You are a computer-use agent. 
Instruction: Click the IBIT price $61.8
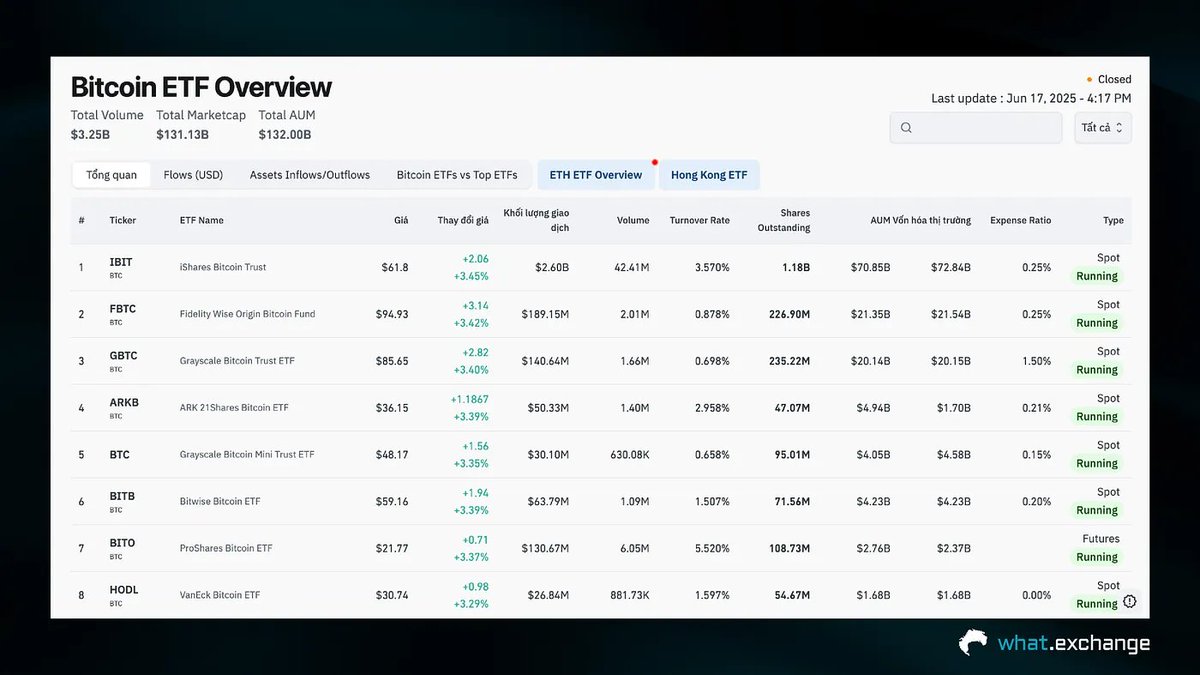click(x=395, y=267)
